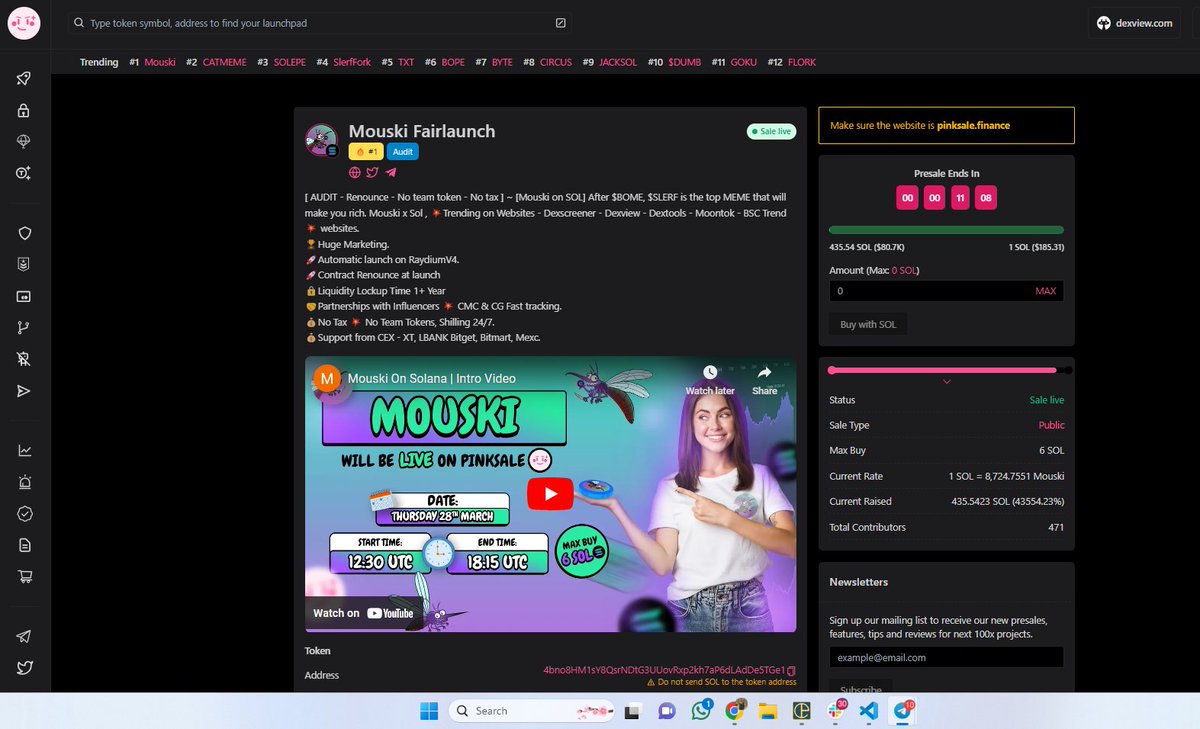Open Chrome from the taskbar
Image resolution: width=1200 pixels, height=729 pixels.
735,711
